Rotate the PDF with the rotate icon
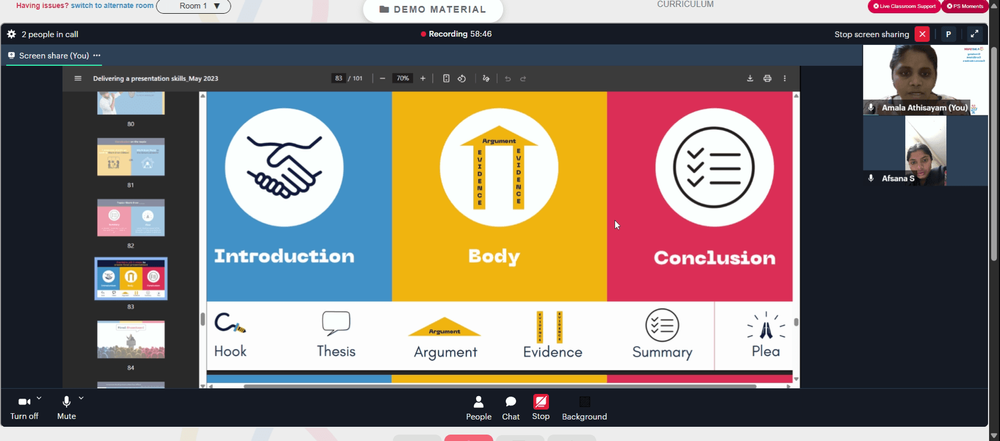This screenshot has height=441, width=1000. coord(462,78)
